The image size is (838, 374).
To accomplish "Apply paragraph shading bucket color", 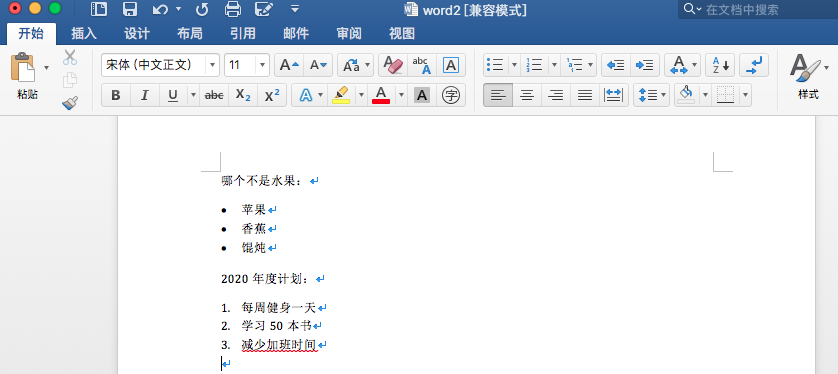I will point(686,95).
